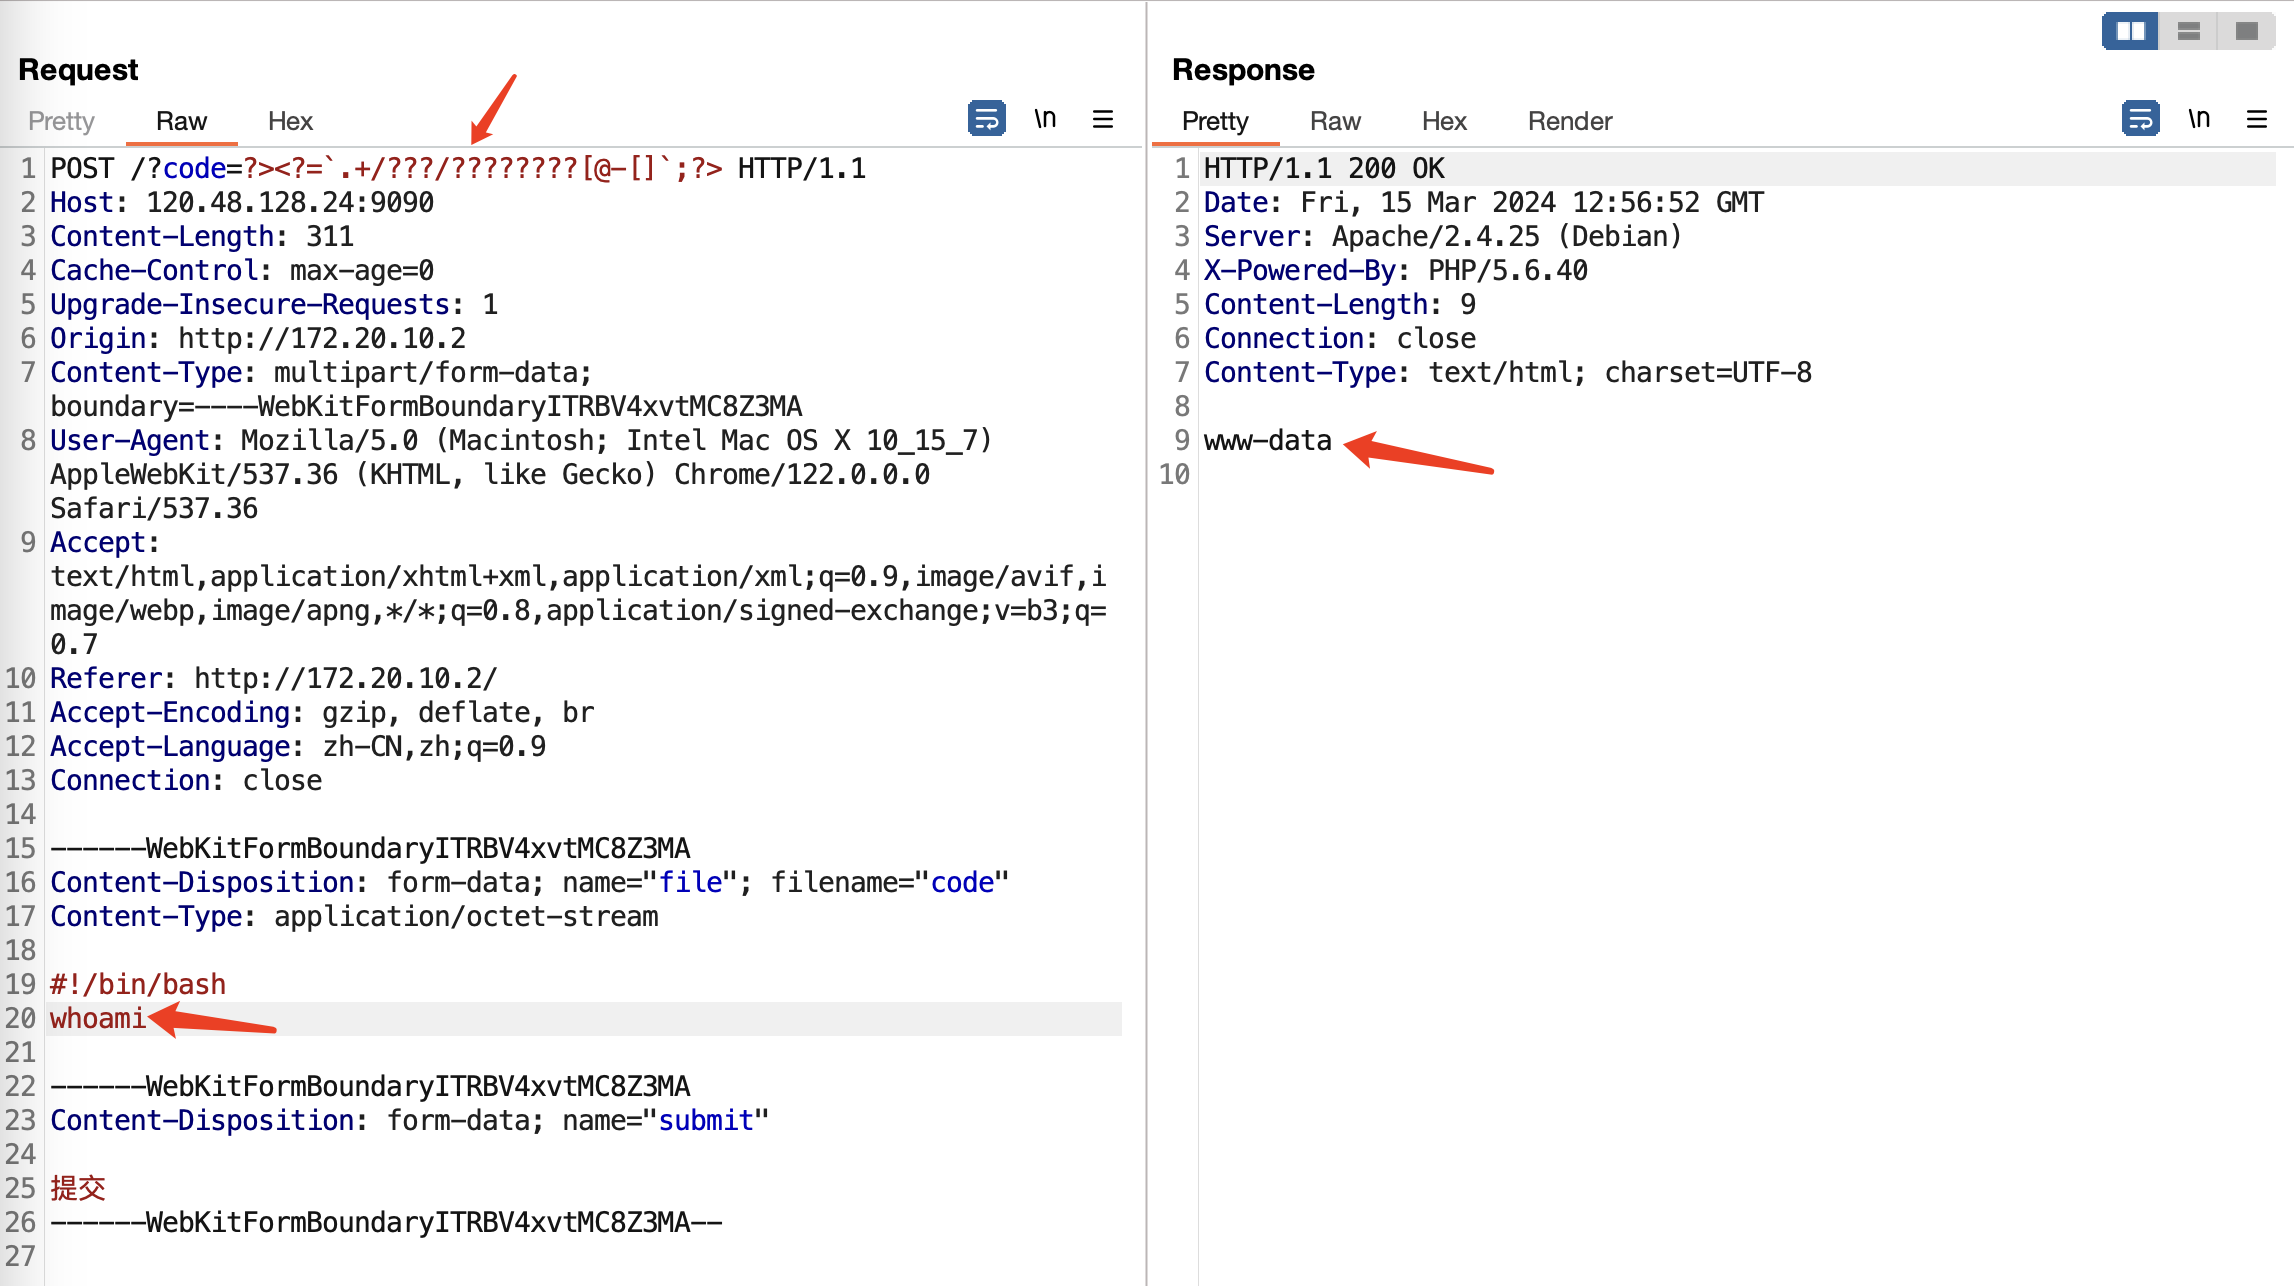Select side-by-side layout view
The width and height of the screenshot is (2294, 1286).
pos(2130,31)
